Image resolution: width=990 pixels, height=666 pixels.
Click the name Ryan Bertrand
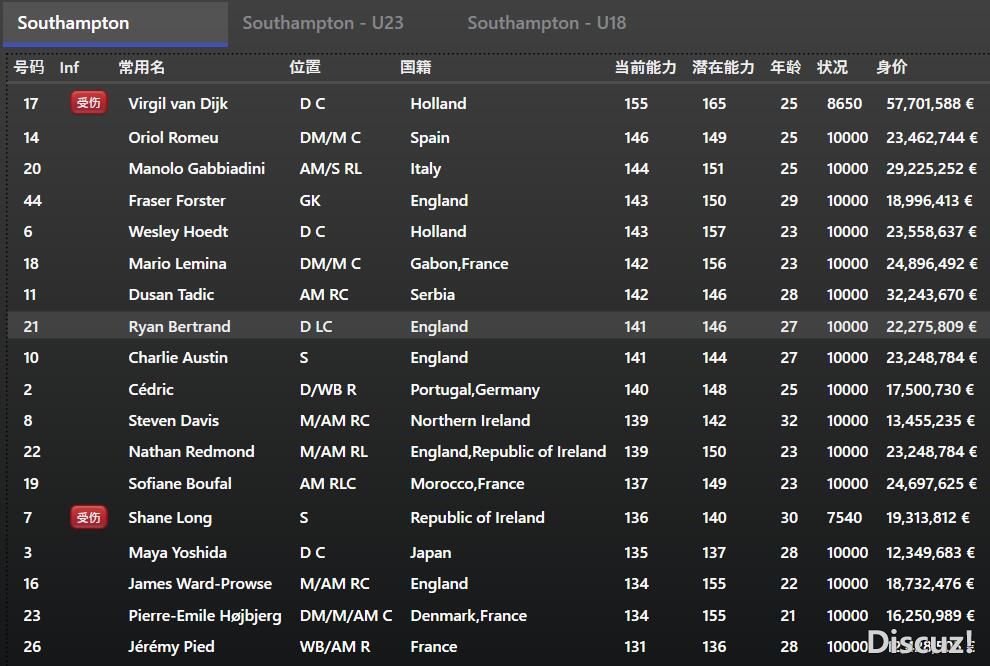[x=179, y=326]
